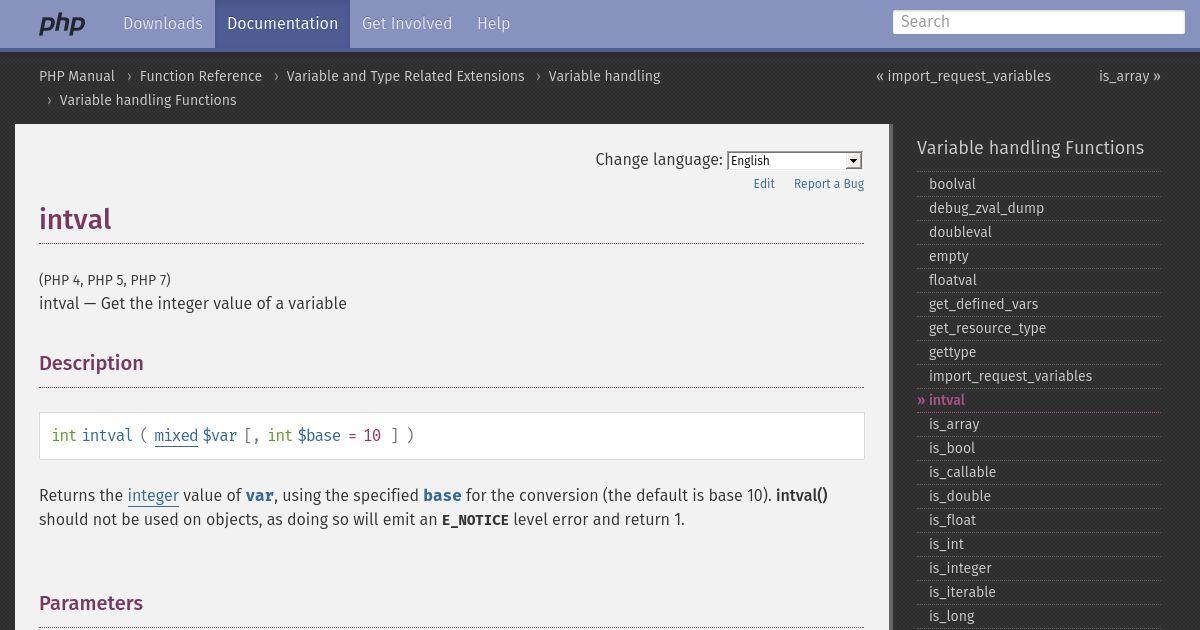Click the E_NOTICE constant text
This screenshot has width=1200, height=630.
[x=475, y=520]
